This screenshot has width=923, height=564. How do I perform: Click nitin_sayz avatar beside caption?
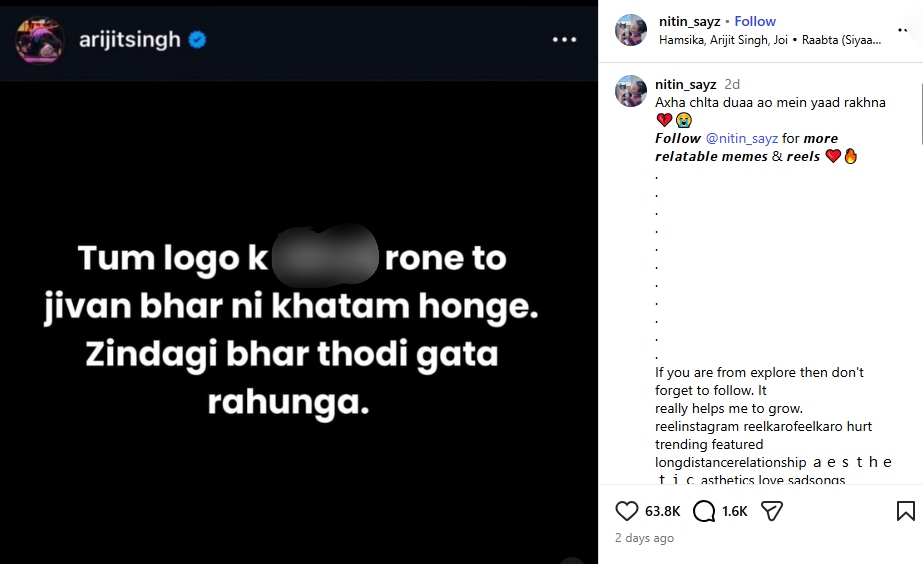pos(631,91)
